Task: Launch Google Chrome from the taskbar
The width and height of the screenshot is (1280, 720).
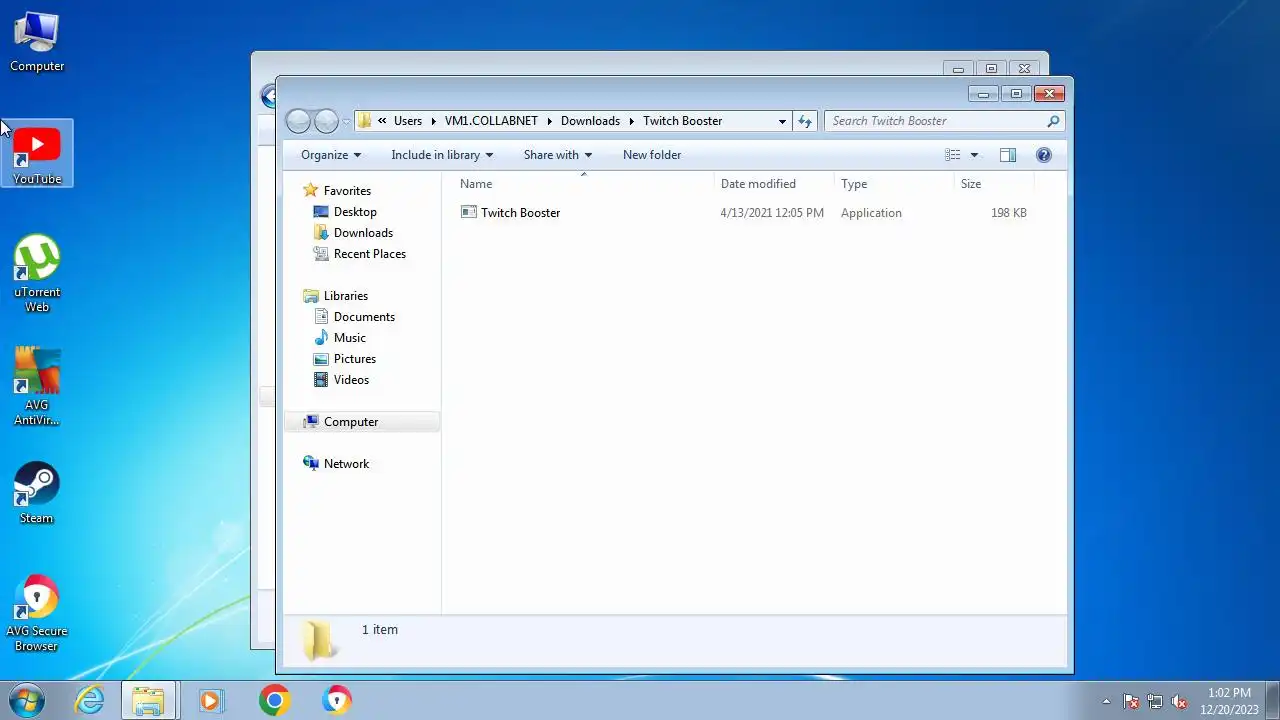Action: (x=274, y=700)
